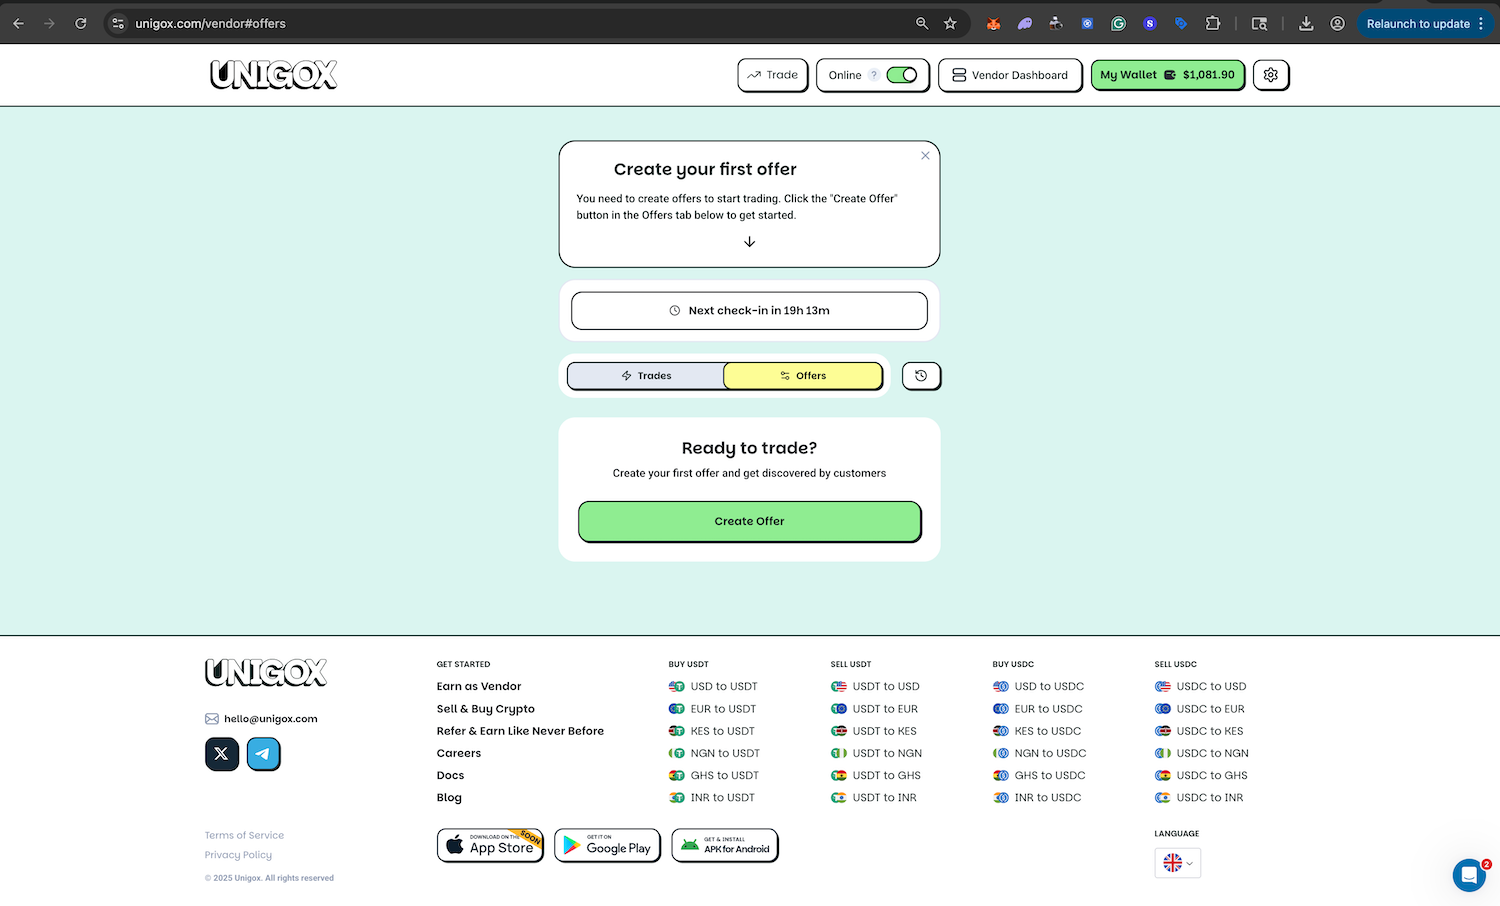Click the browser address bar
1500x906 pixels.
[x=300, y=22]
